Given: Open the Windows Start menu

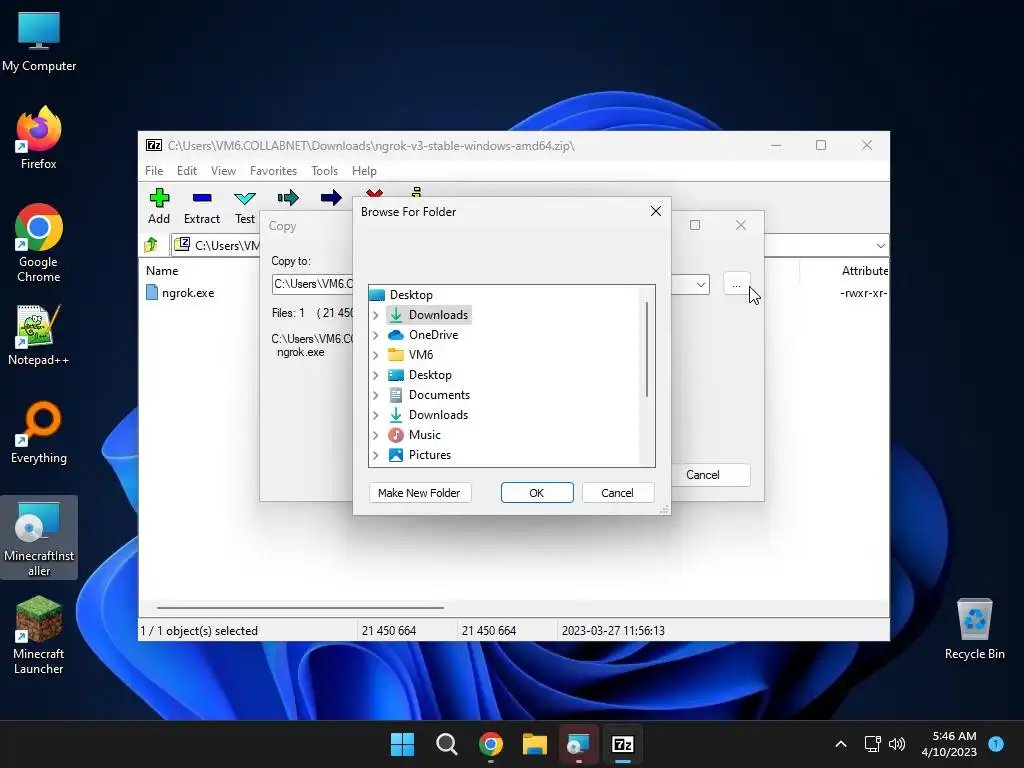Looking at the screenshot, I should [x=402, y=744].
